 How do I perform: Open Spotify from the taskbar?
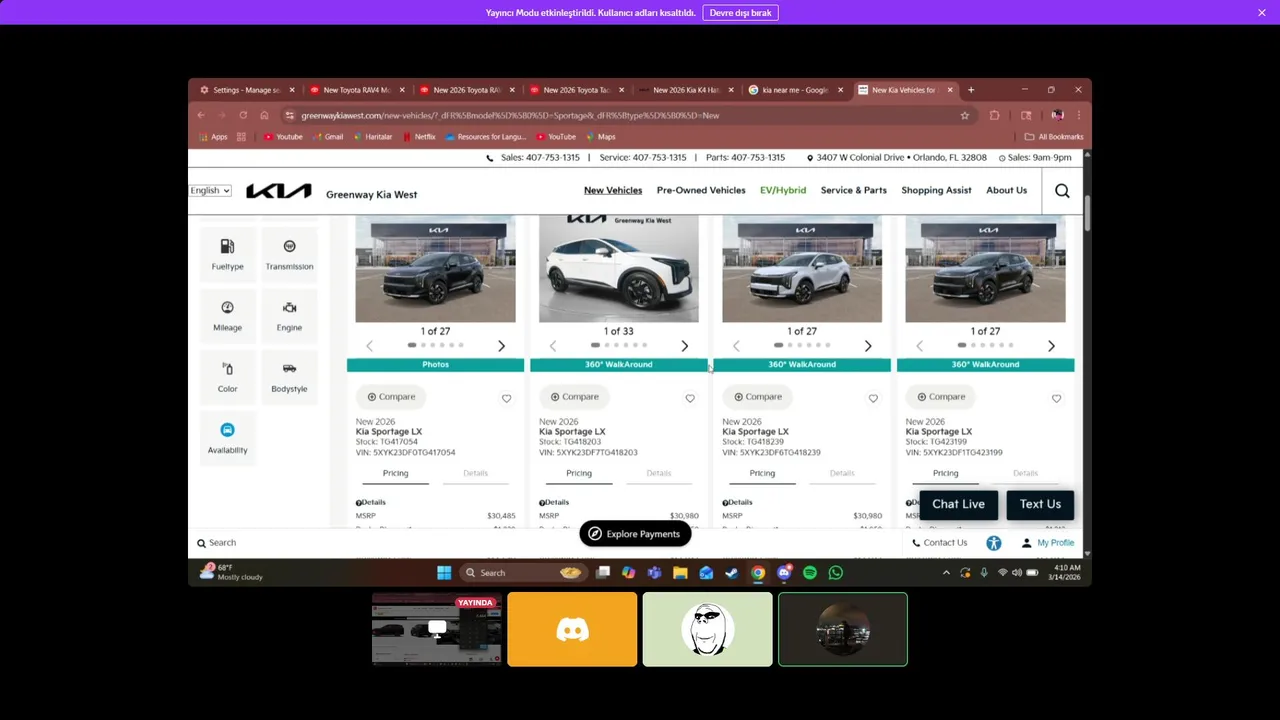[x=810, y=573]
